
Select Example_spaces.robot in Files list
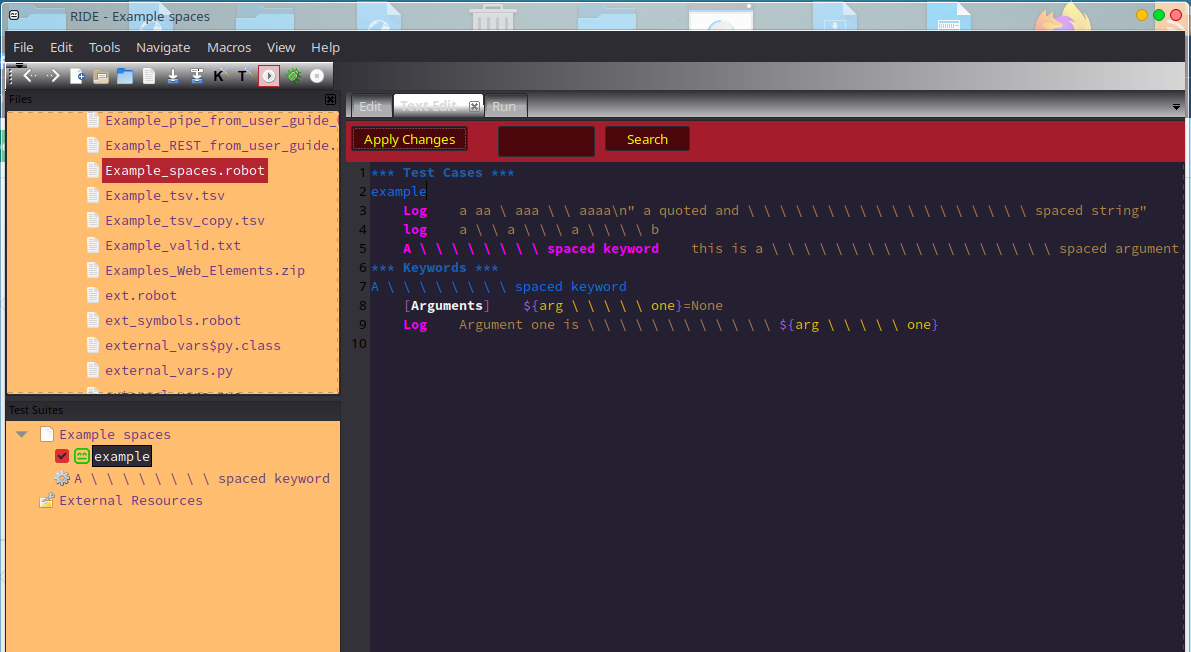(x=185, y=170)
